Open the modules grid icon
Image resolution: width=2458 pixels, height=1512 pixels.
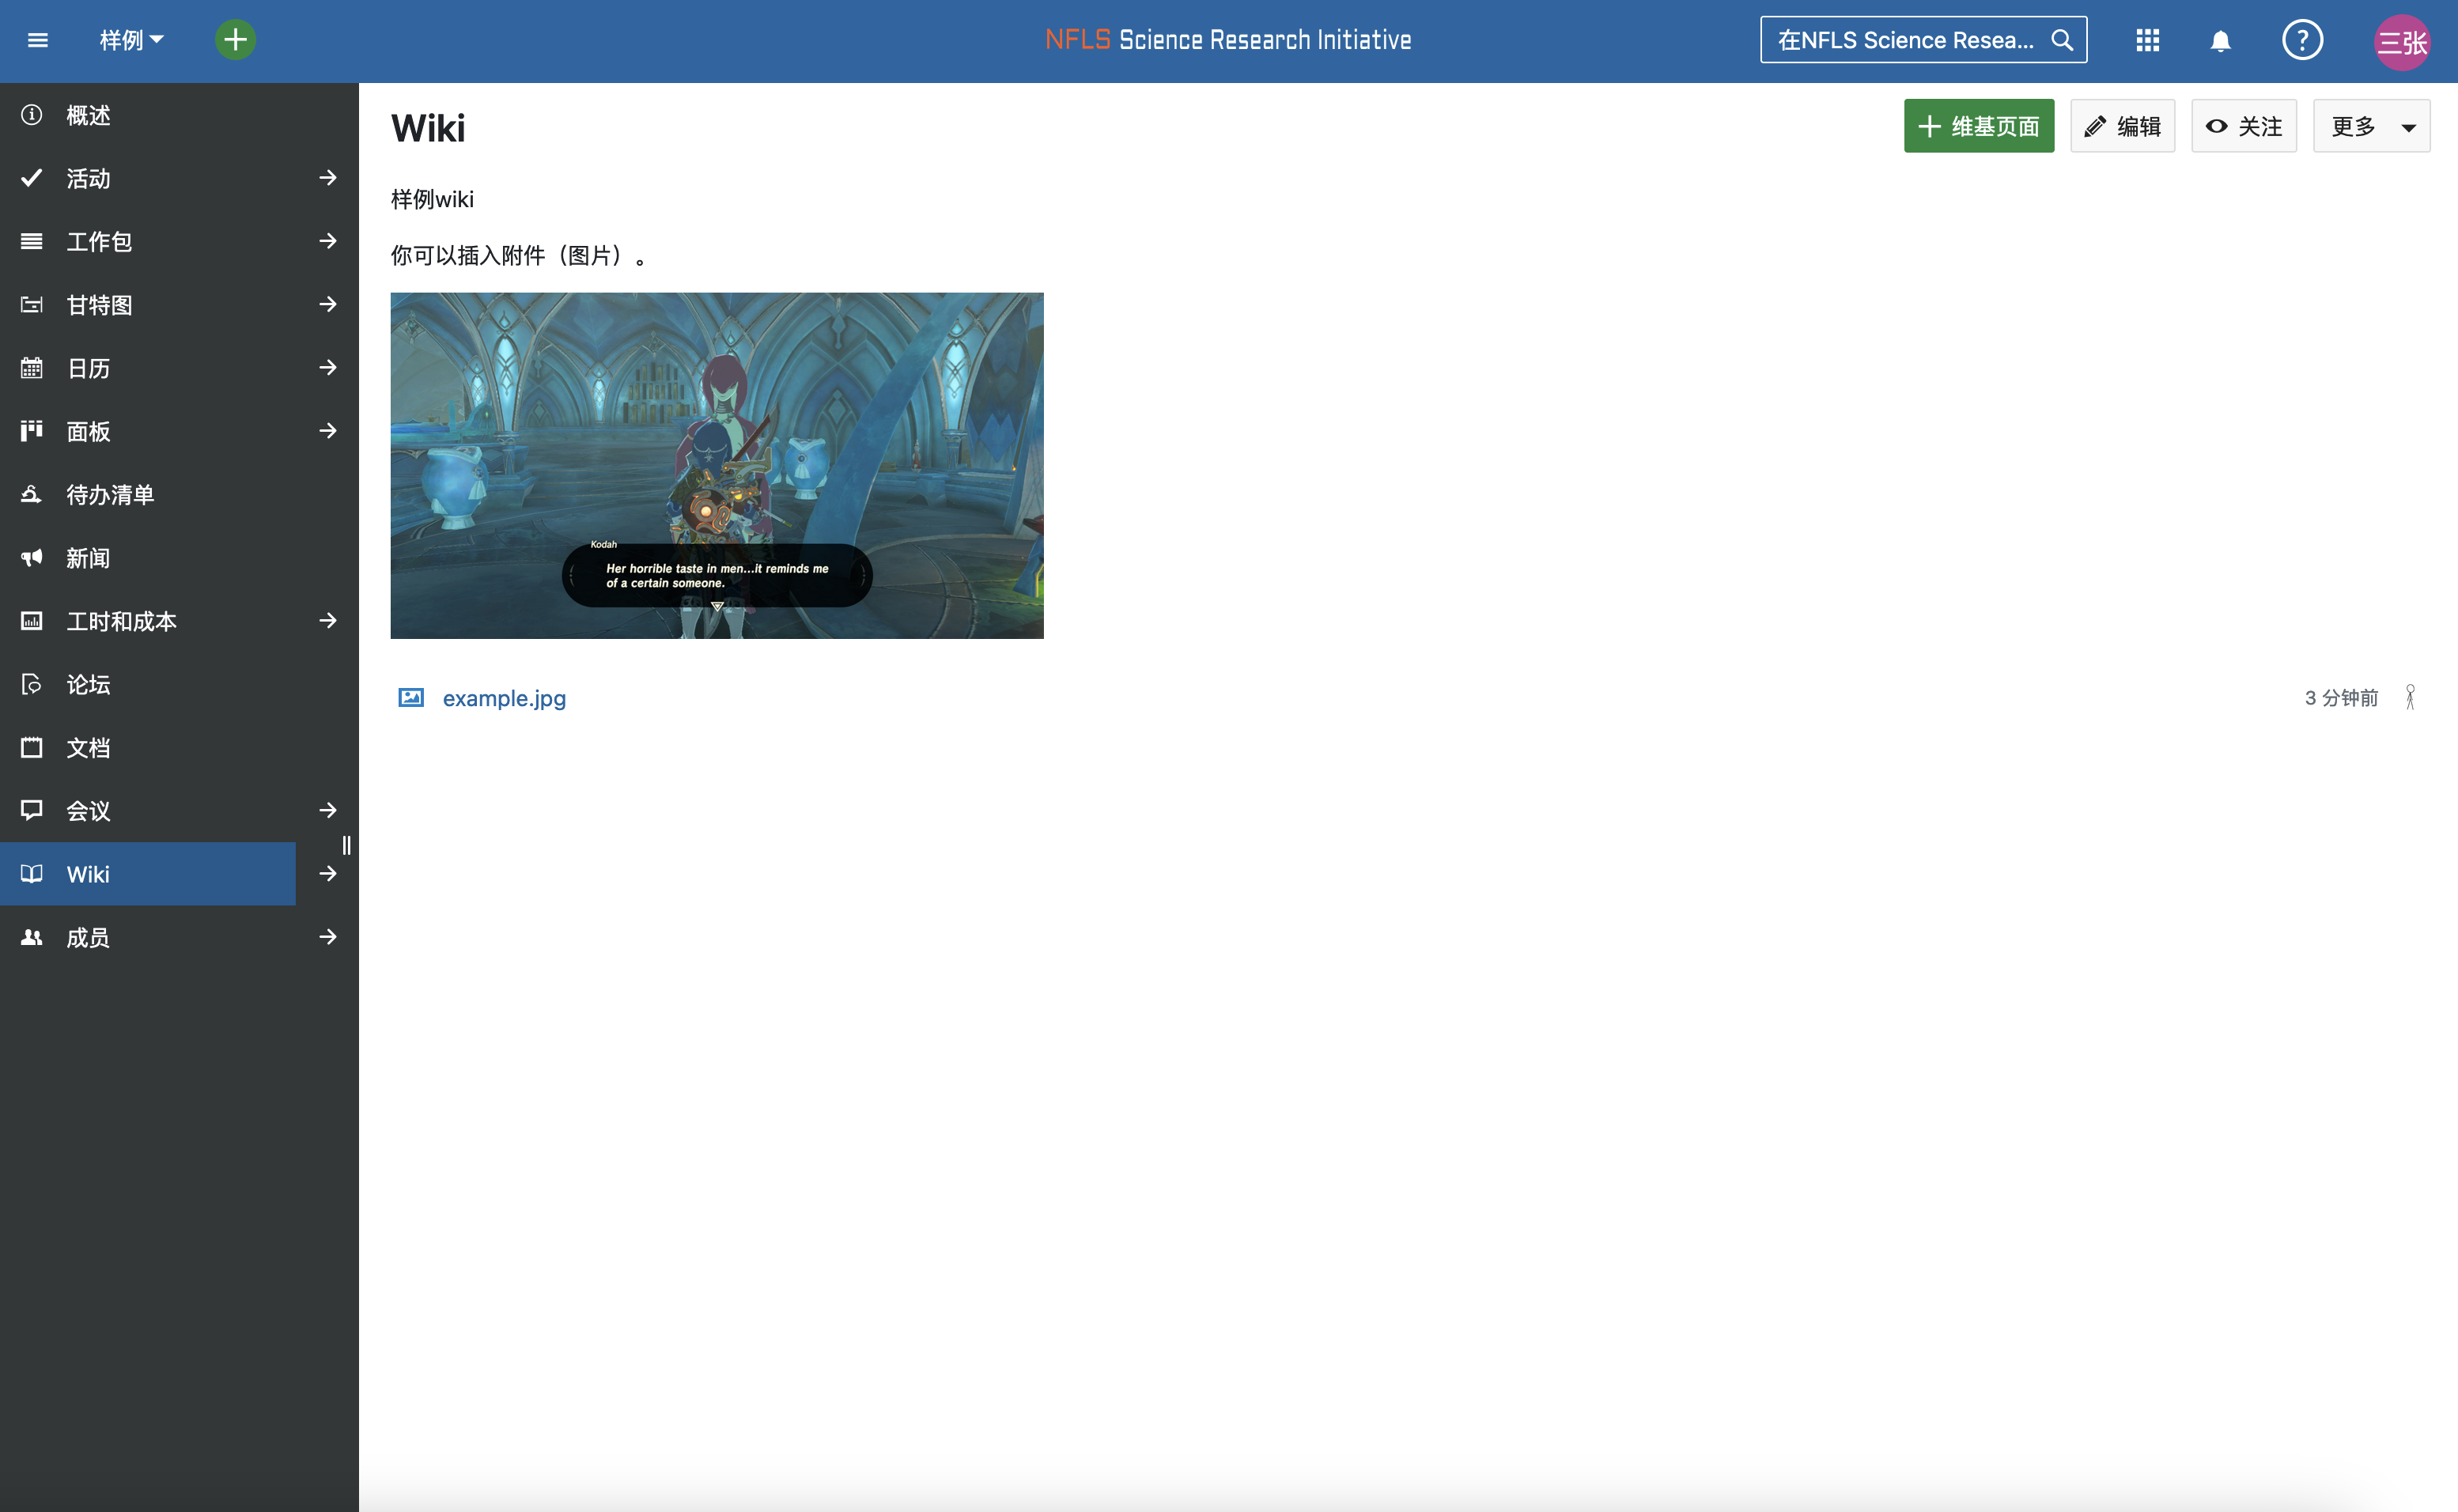[x=2147, y=40]
